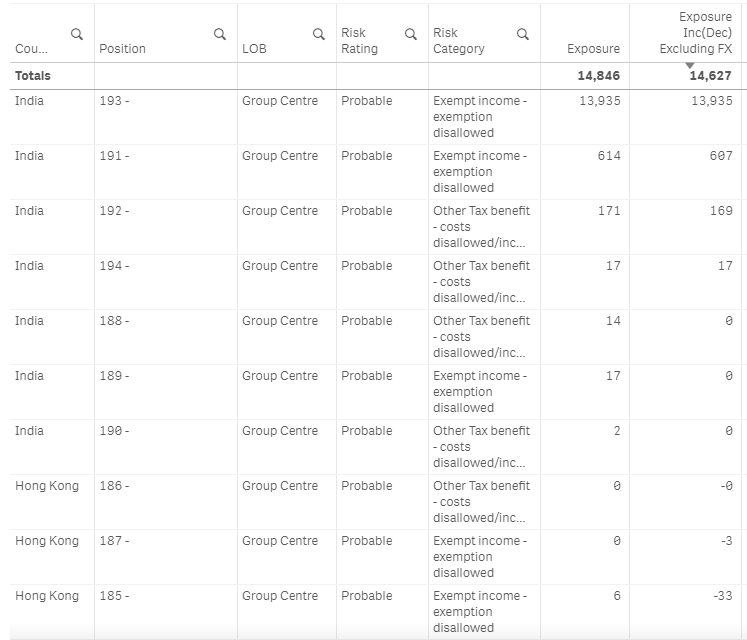Click the sort arrow under Excluding FX header
Screen dimensions: 747x640
[689, 66]
